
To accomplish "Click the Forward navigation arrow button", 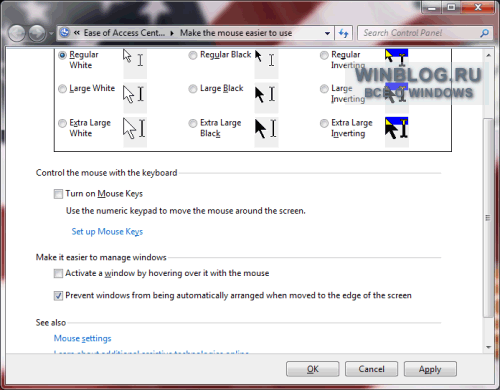I will coord(37,33).
